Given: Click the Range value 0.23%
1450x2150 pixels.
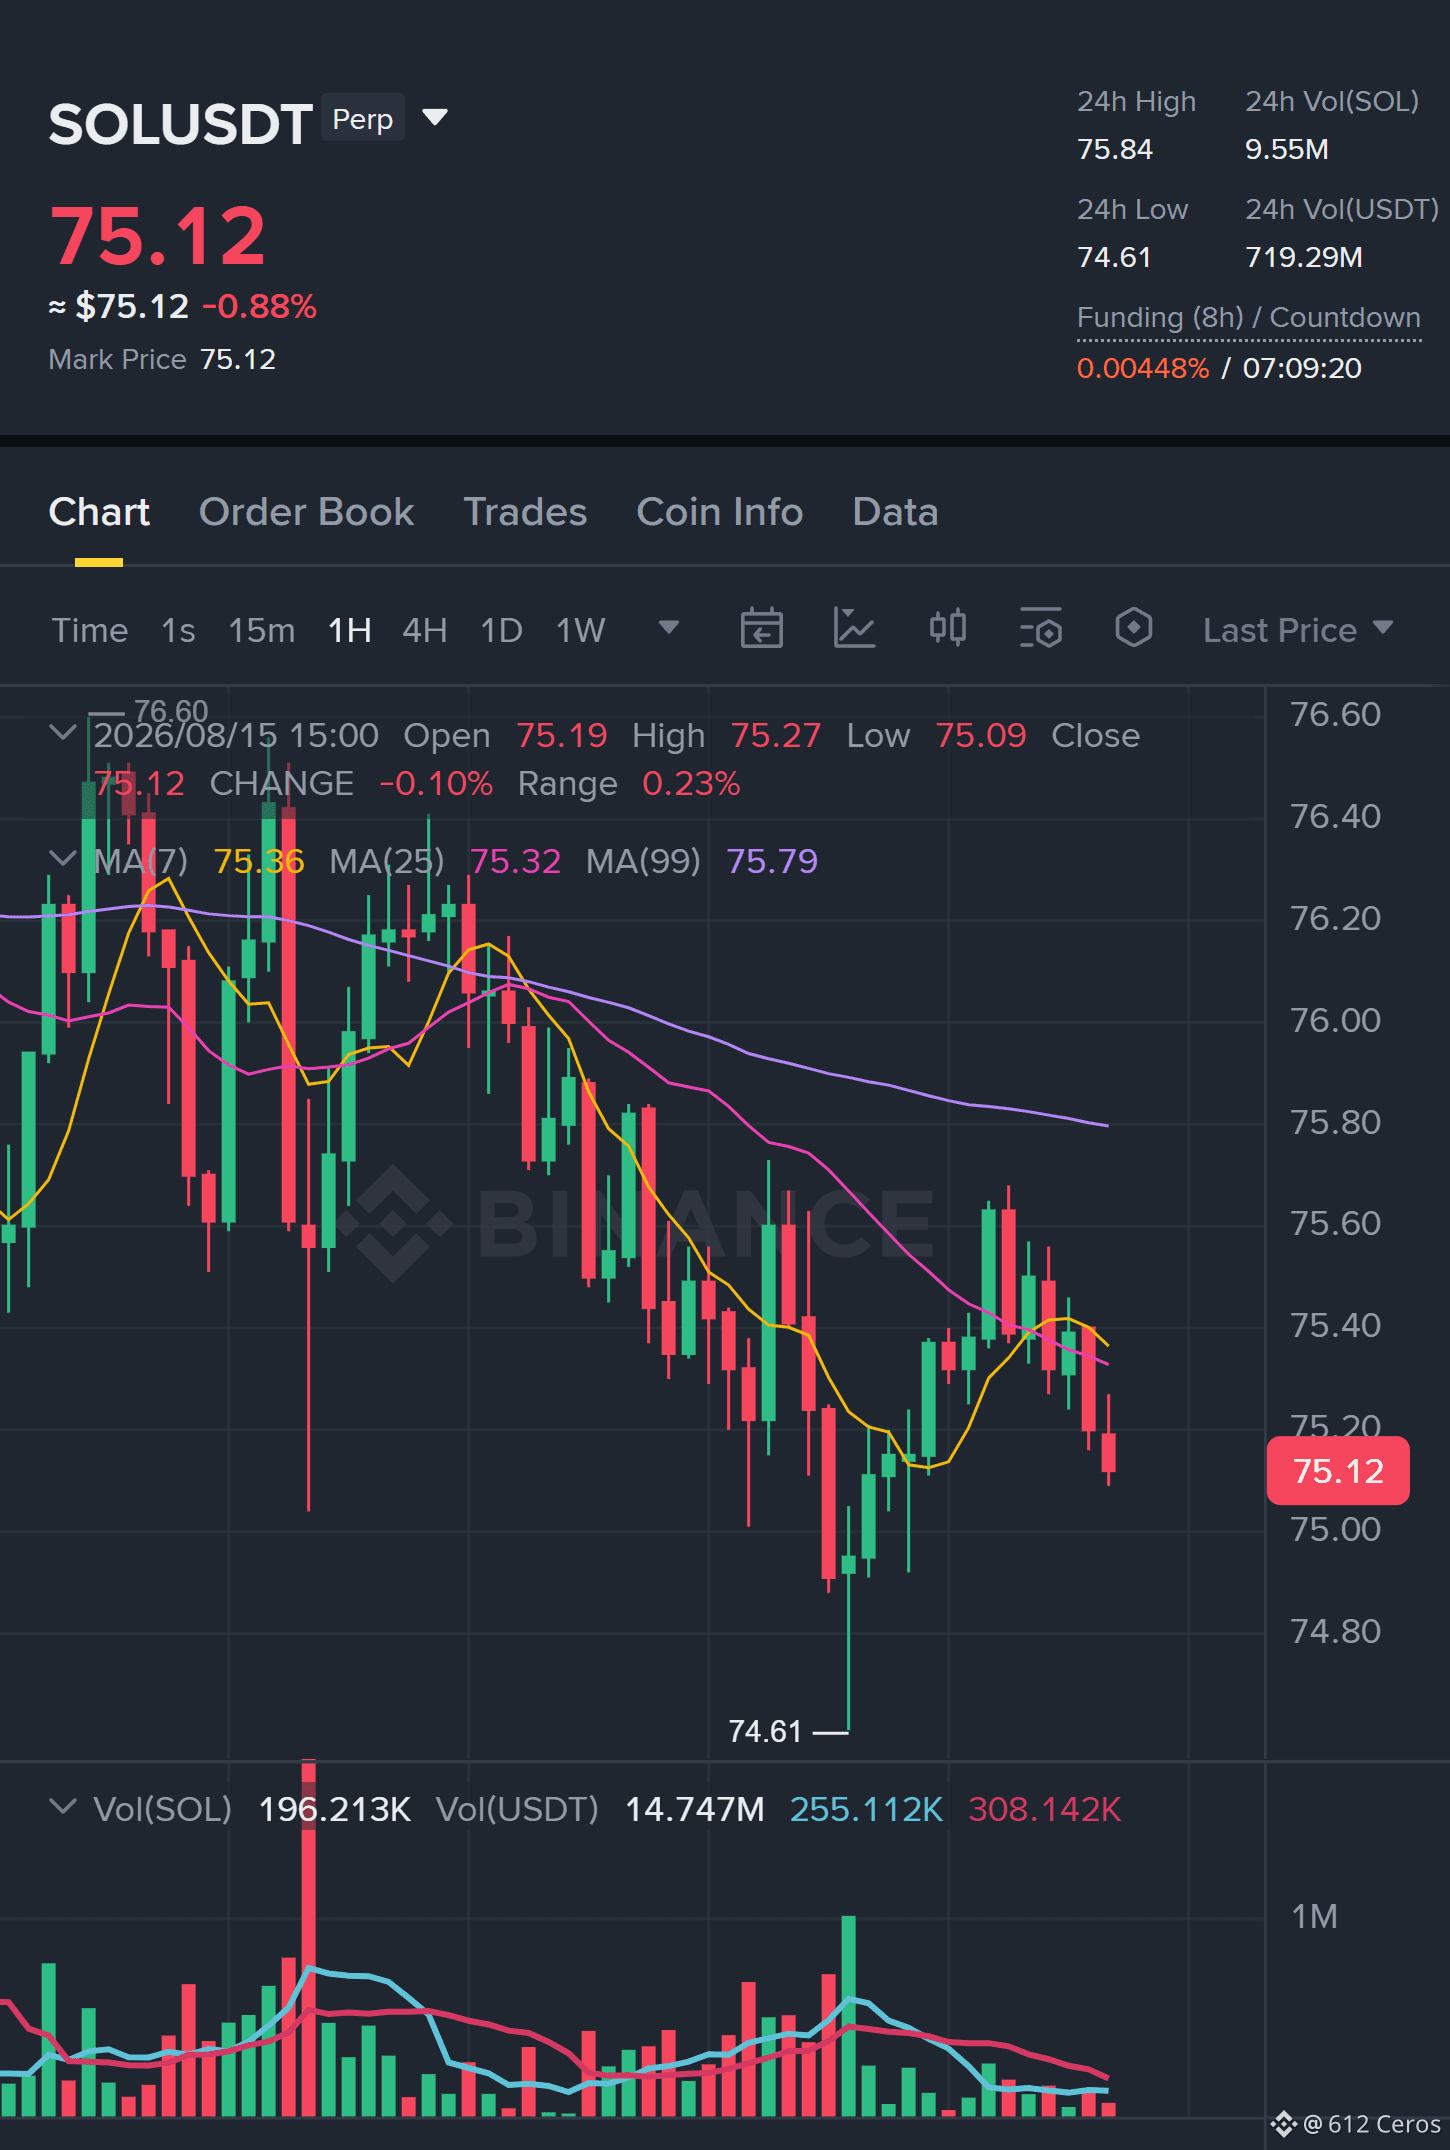Looking at the screenshot, I should click(x=691, y=783).
